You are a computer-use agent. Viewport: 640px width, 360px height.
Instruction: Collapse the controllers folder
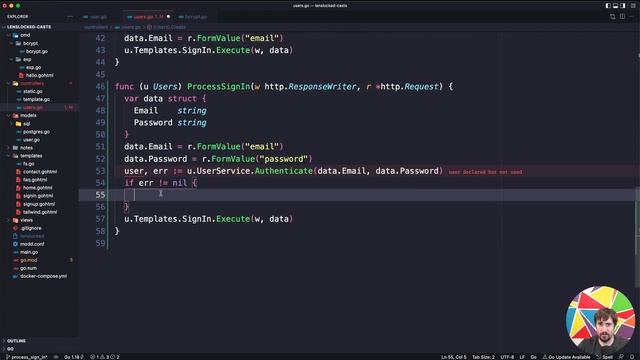click(32, 83)
